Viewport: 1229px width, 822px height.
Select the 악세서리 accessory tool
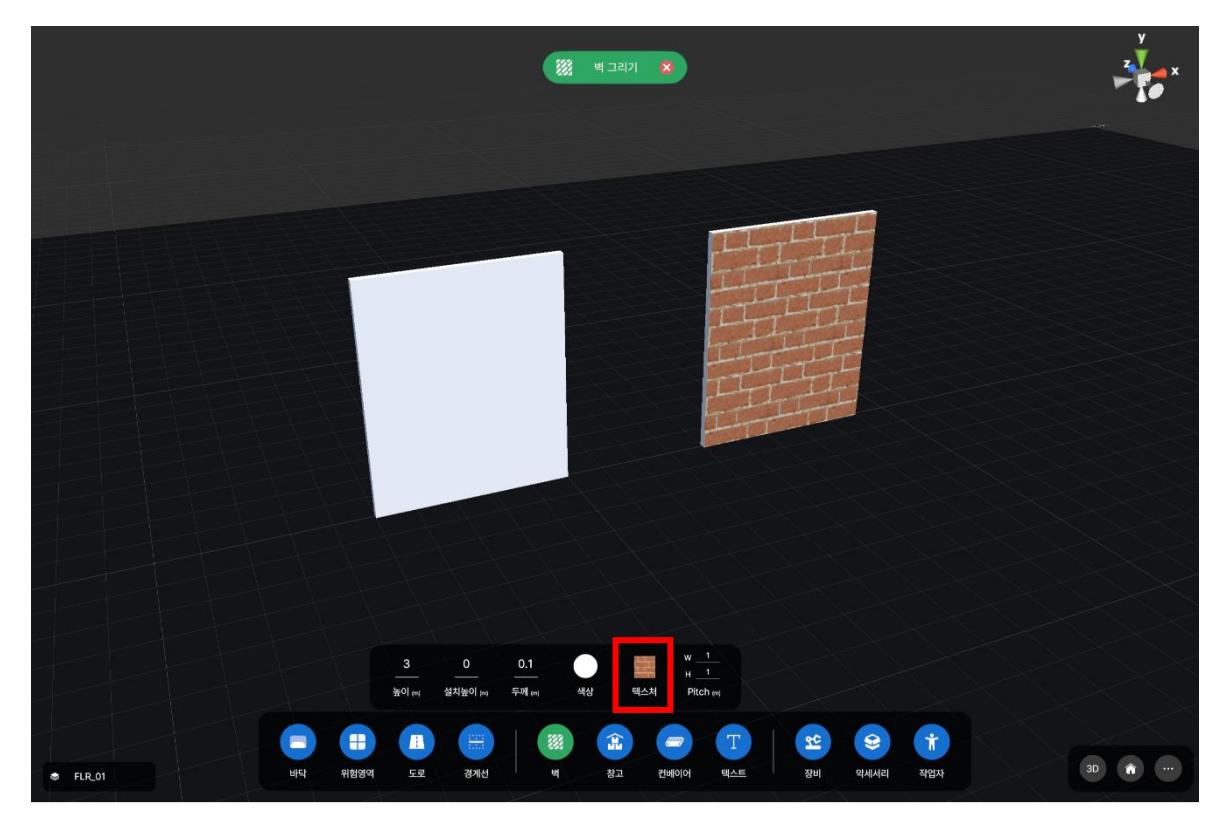tap(871, 741)
